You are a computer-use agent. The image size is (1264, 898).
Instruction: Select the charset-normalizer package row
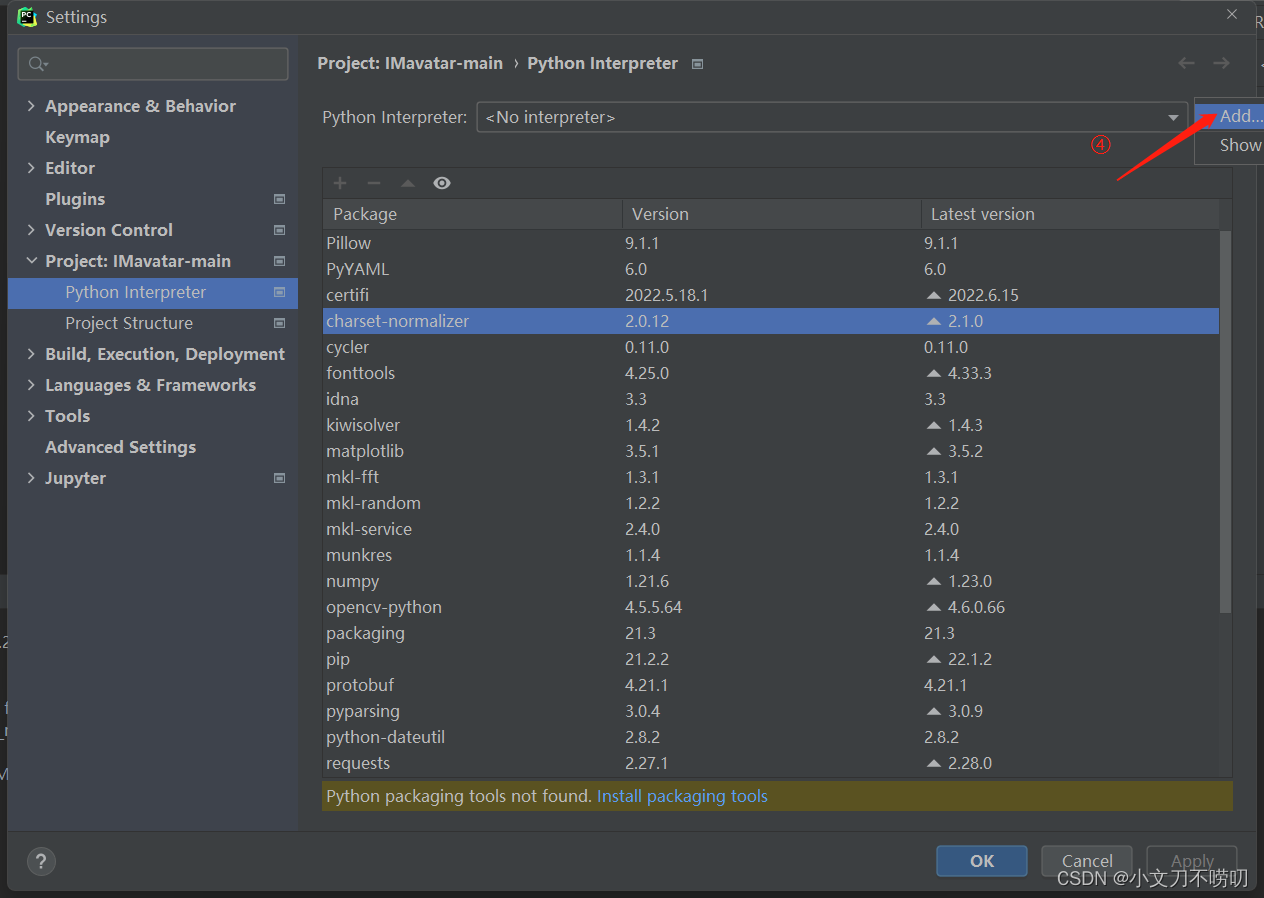pyautogui.click(x=771, y=321)
